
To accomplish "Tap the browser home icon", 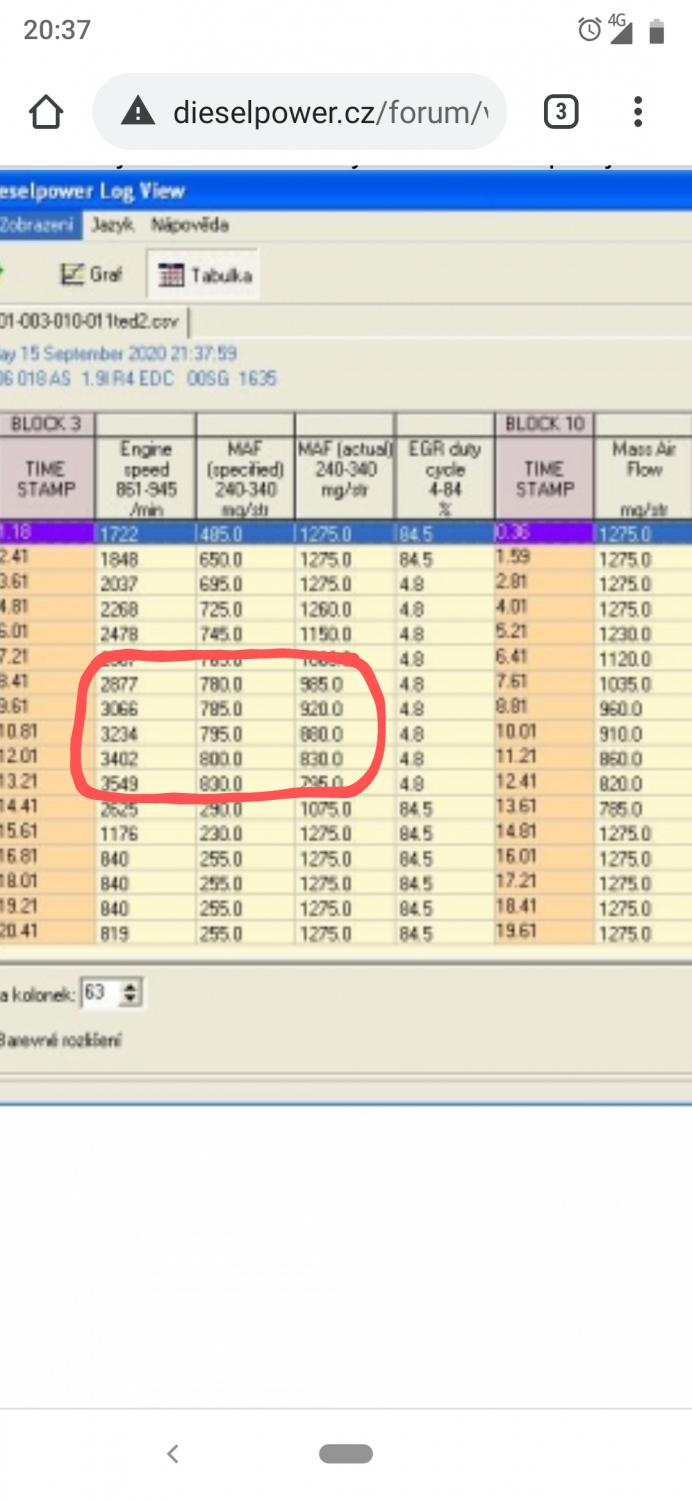I will click(x=46, y=113).
